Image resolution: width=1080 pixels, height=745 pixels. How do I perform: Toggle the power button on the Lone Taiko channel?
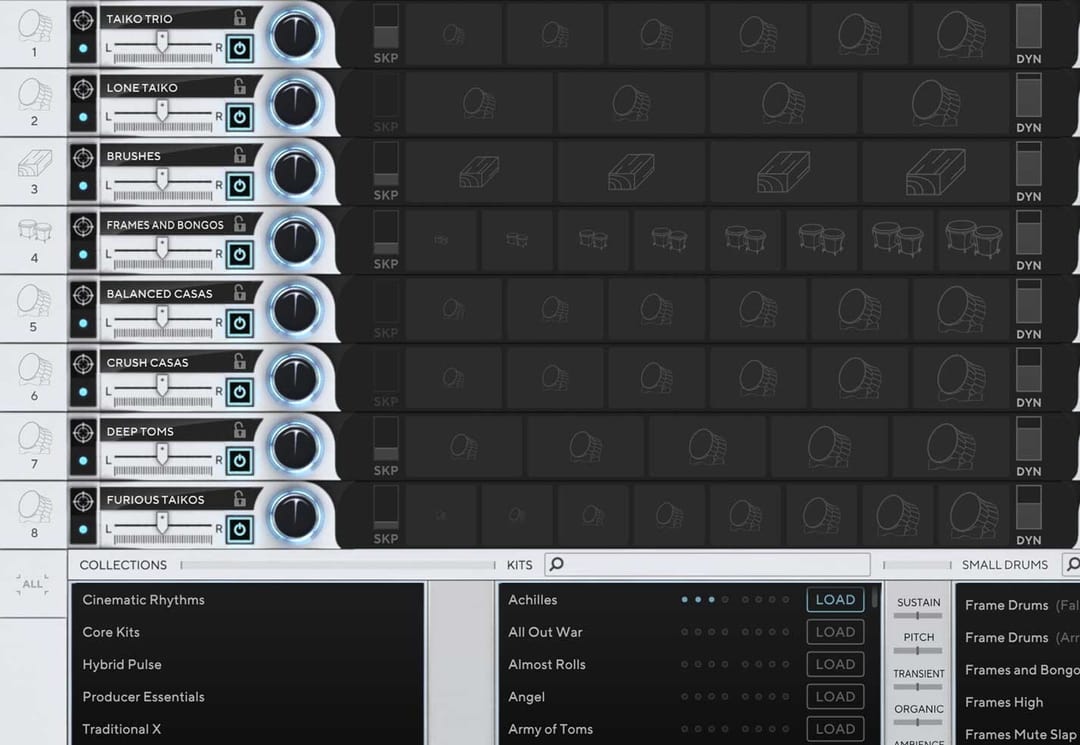tap(239, 117)
